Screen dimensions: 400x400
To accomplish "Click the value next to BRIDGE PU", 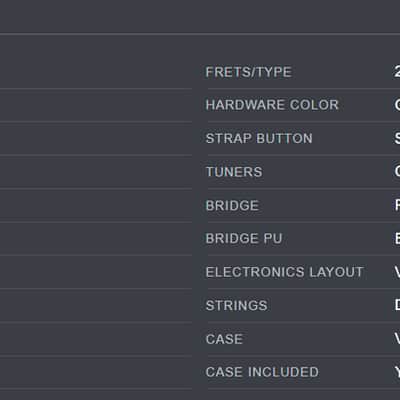I will coord(397,238).
